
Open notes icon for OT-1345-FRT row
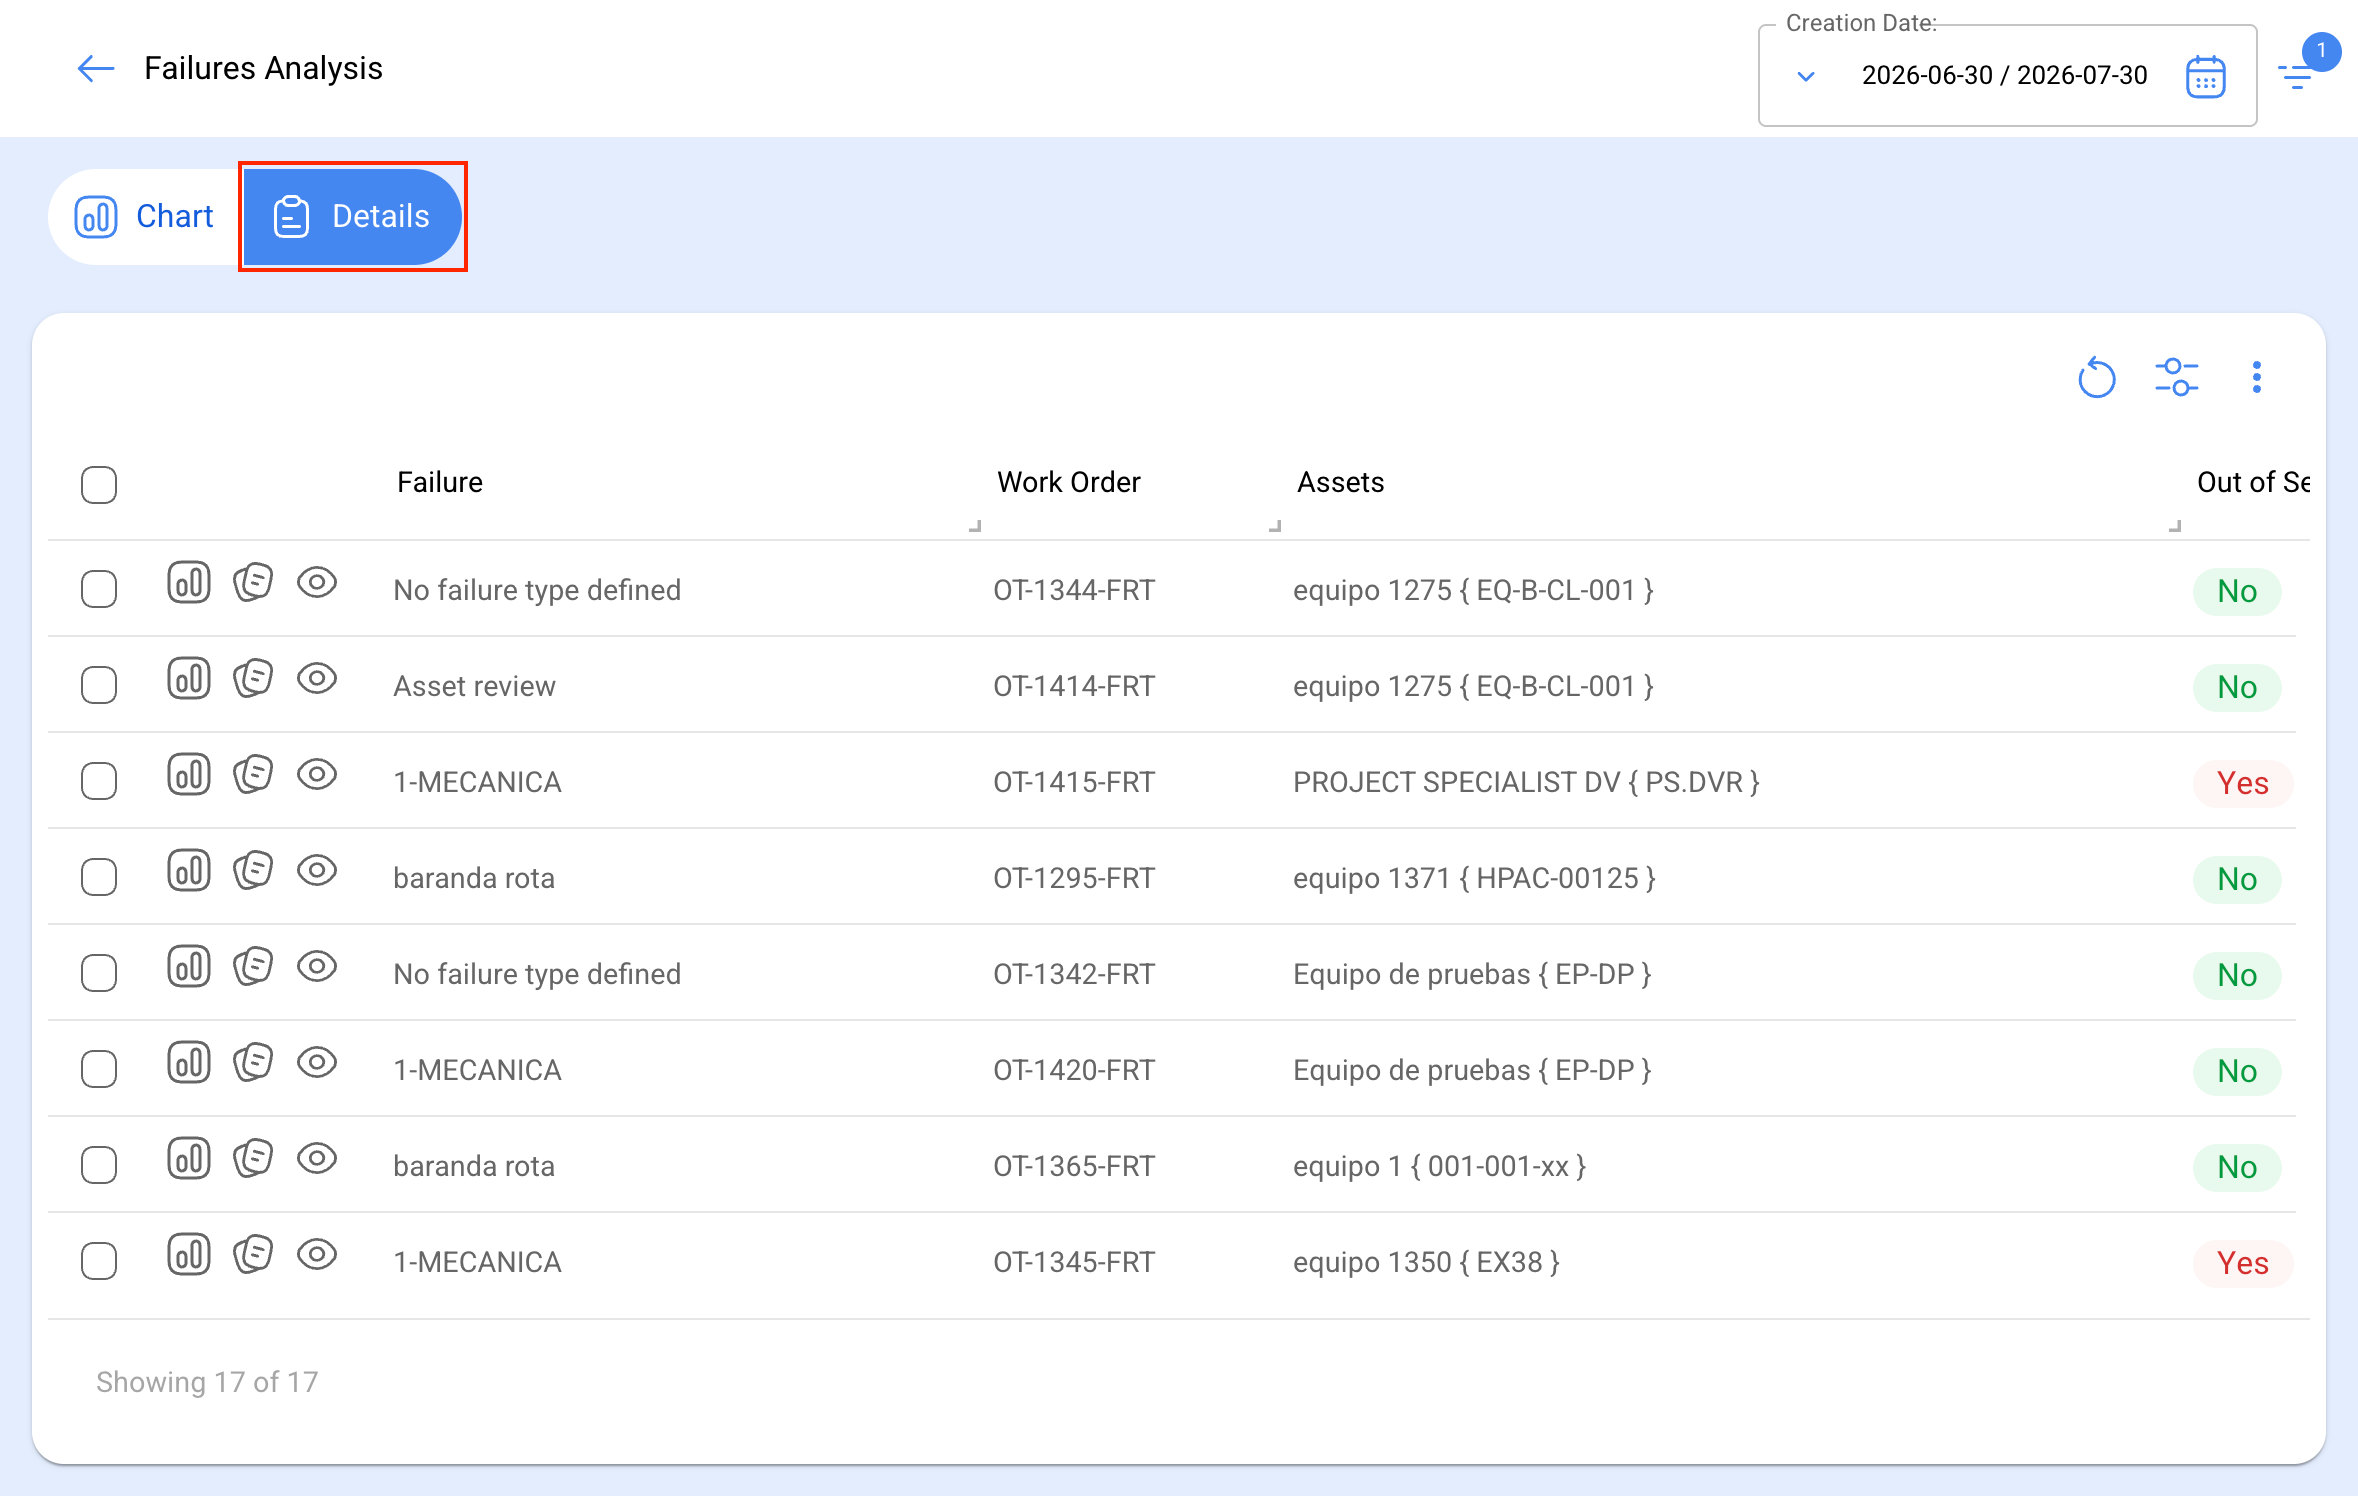point(253,1255)
